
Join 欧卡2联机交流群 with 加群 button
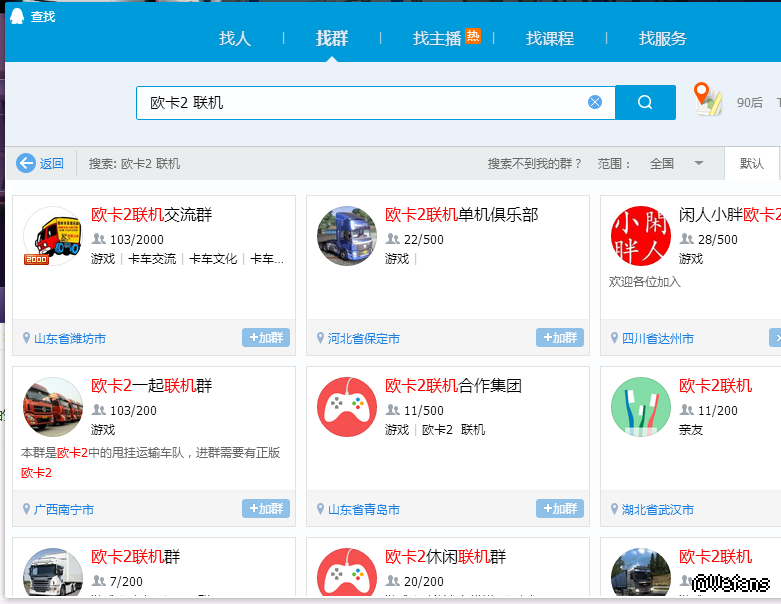266,338
